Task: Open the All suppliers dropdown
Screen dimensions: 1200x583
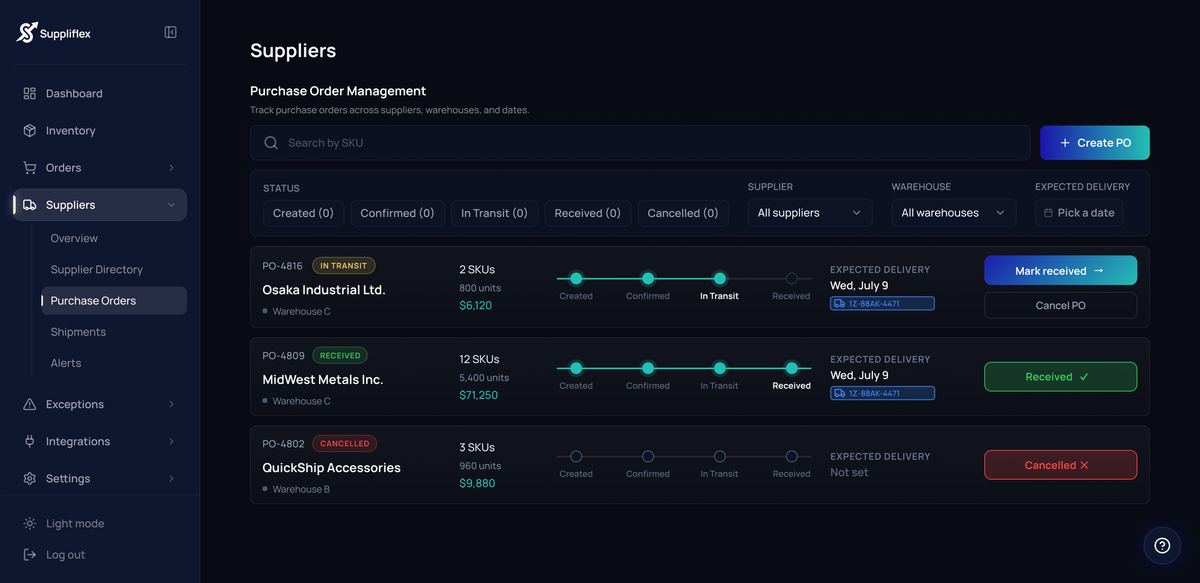Action: click(810, 213)
